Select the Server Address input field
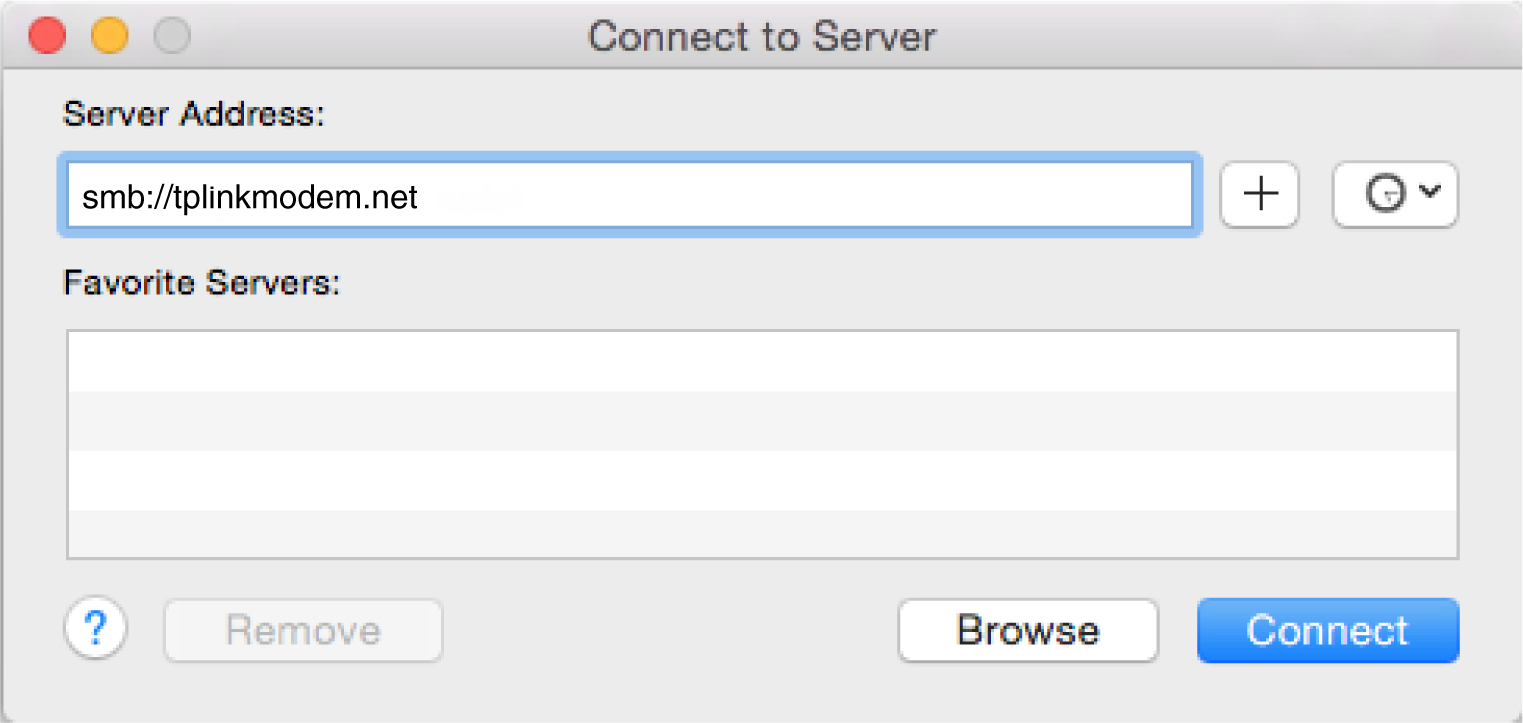Viewport: 1523px width, 723px height. 630,195
